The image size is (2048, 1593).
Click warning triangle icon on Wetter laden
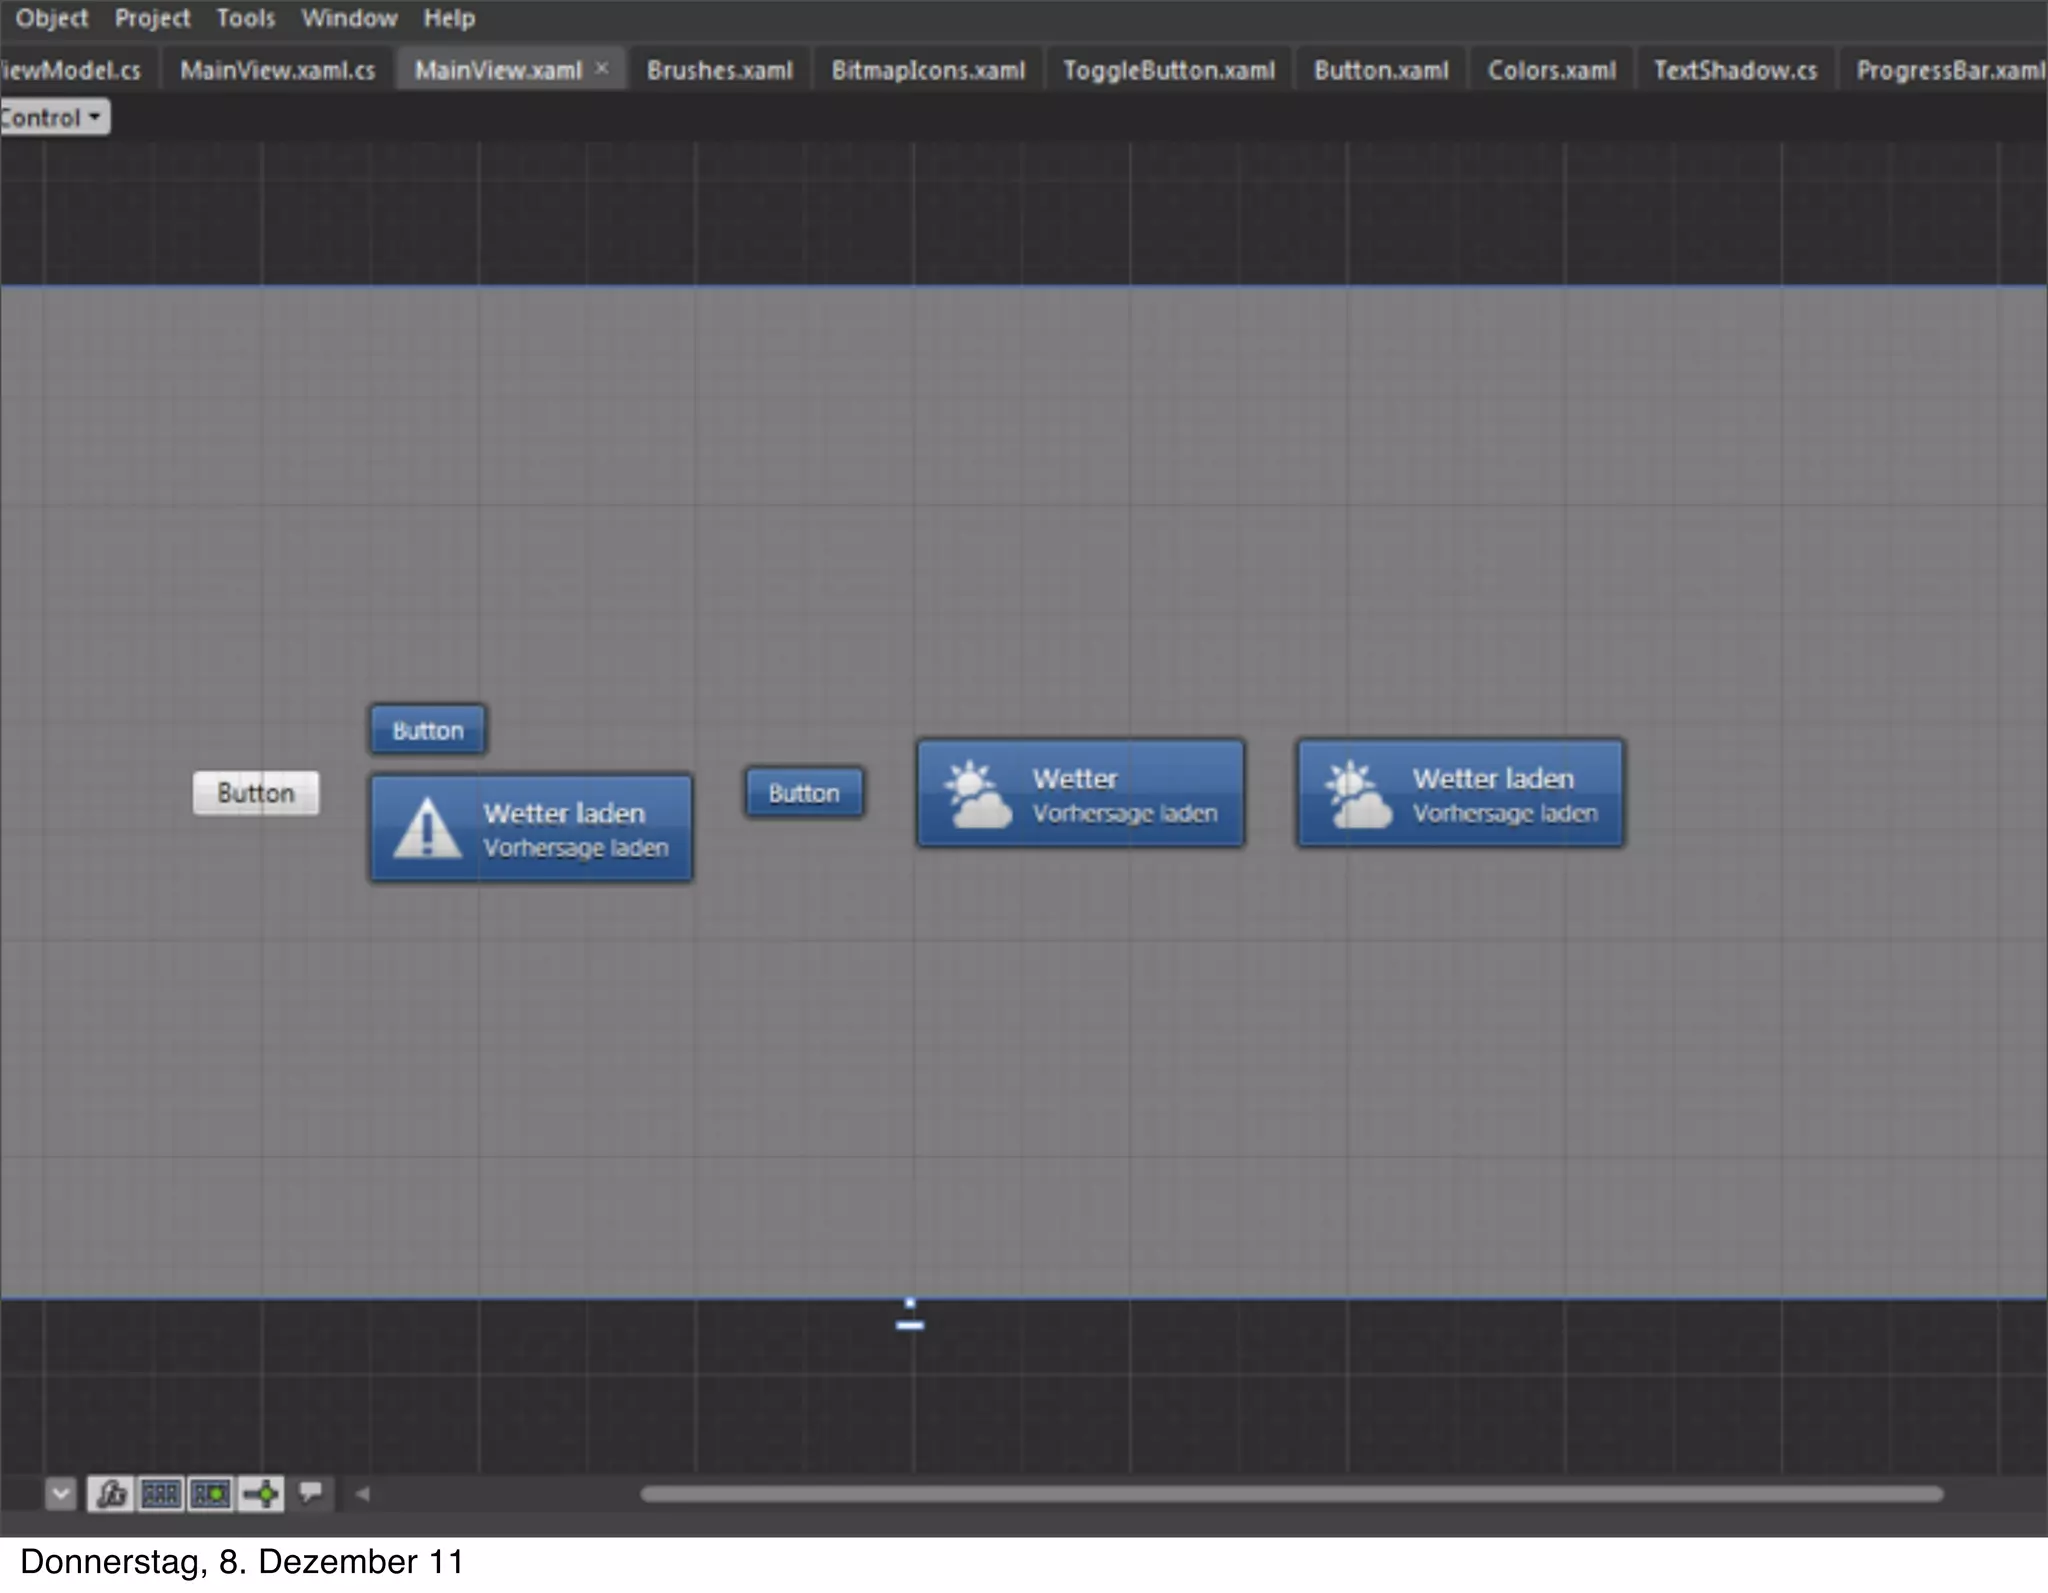pos(427,828)
